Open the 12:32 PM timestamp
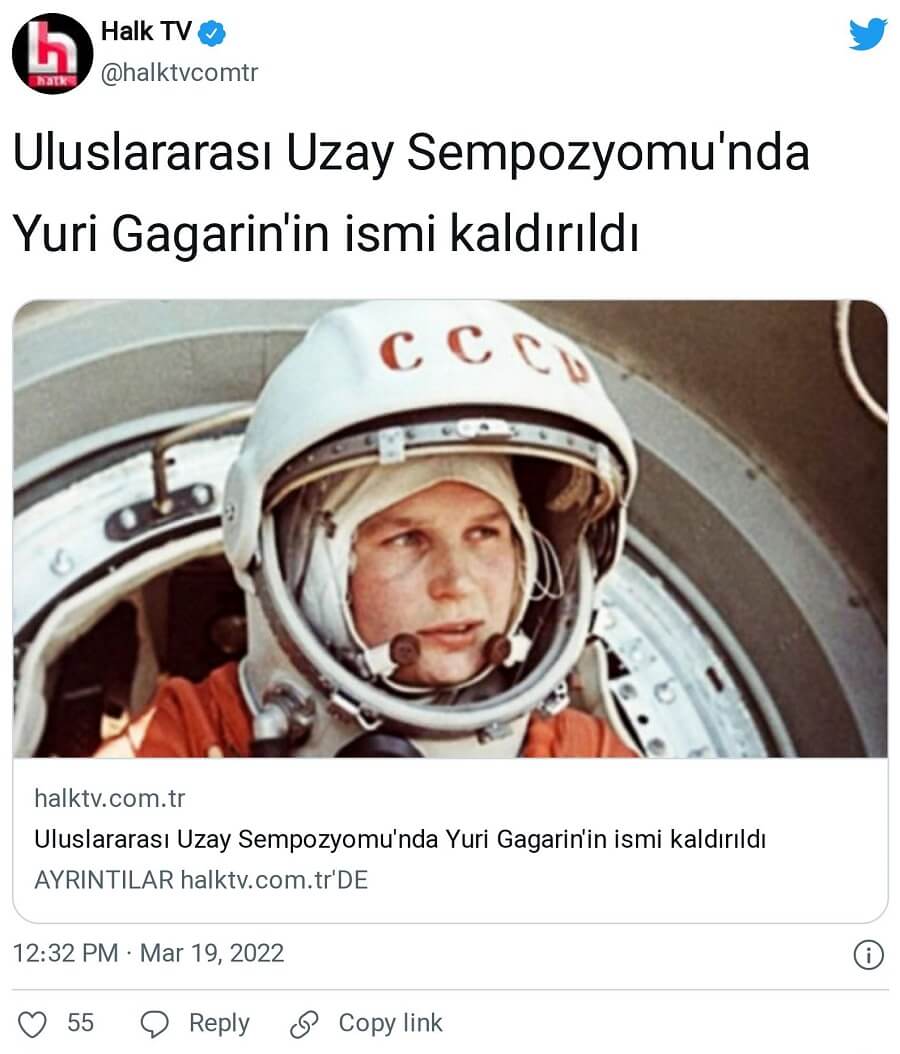This screenshot has height=1054, width=900. pos(65,953)
